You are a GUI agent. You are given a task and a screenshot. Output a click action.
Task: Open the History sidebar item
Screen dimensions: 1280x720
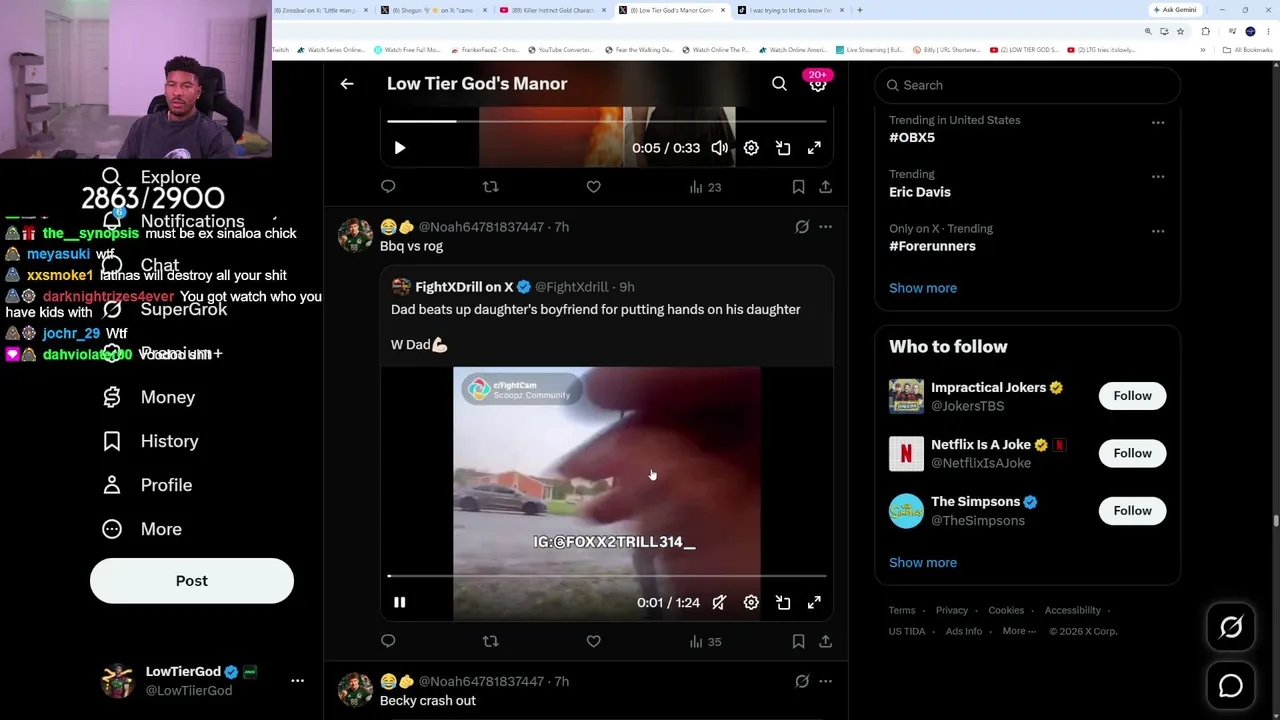pyautogui.click(x=151, y=441)
